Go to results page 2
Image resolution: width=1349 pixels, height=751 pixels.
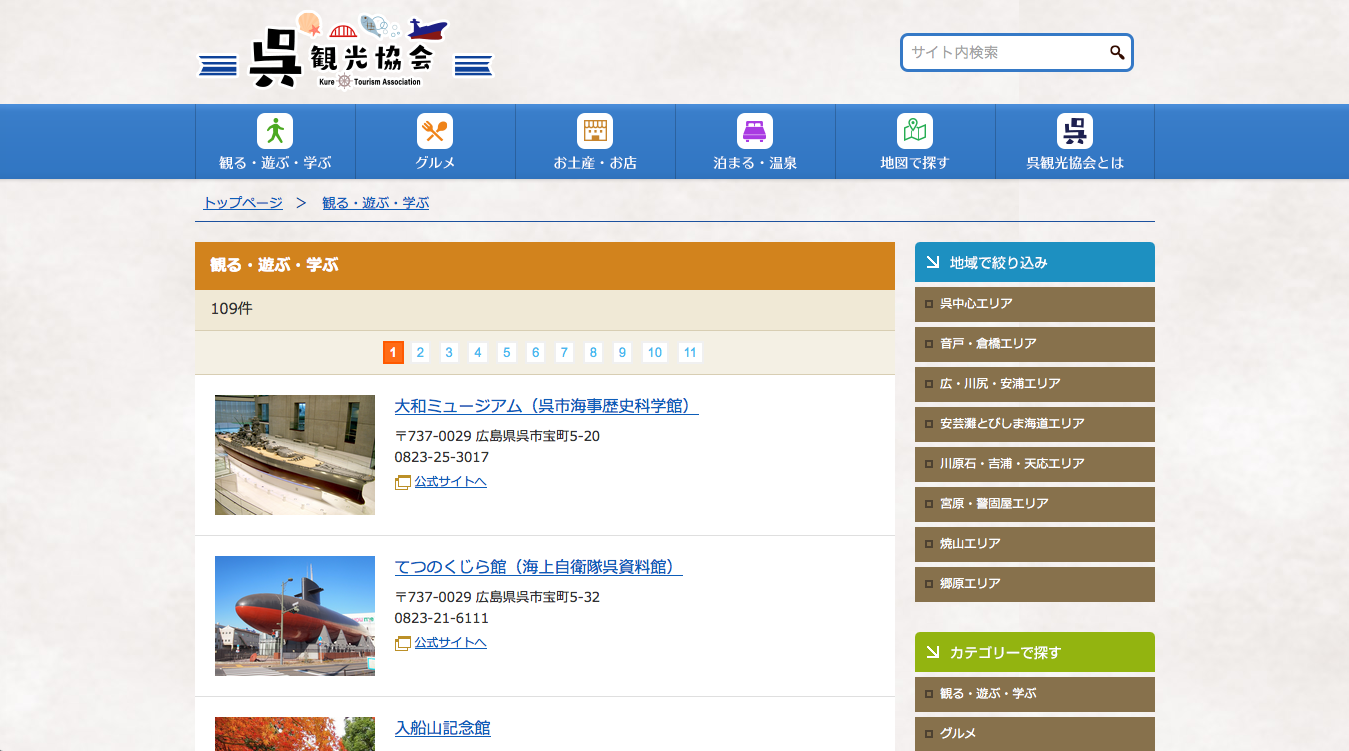[x=420, y=352]
